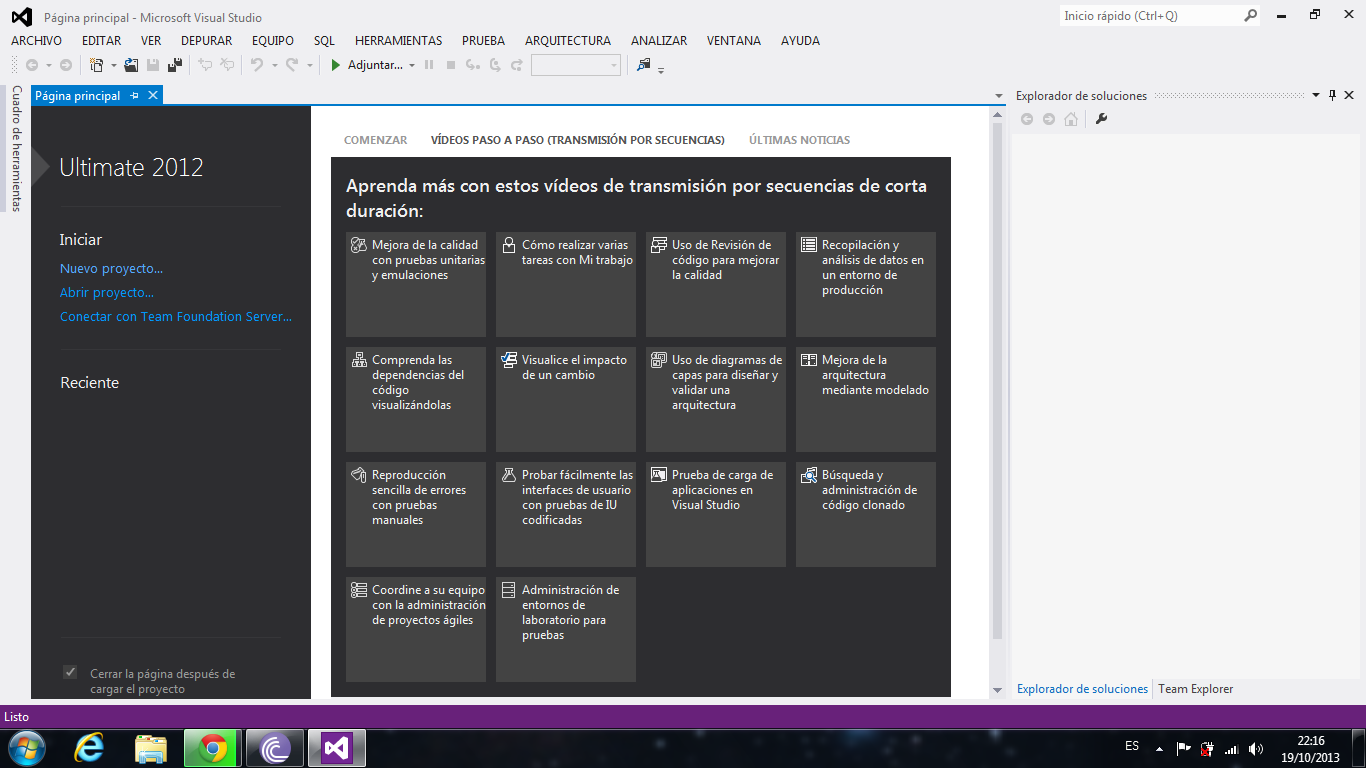1366x768 pixels.
Task: Open the Explorador de soluciones window position dropdown
Action: (1315, 96)
